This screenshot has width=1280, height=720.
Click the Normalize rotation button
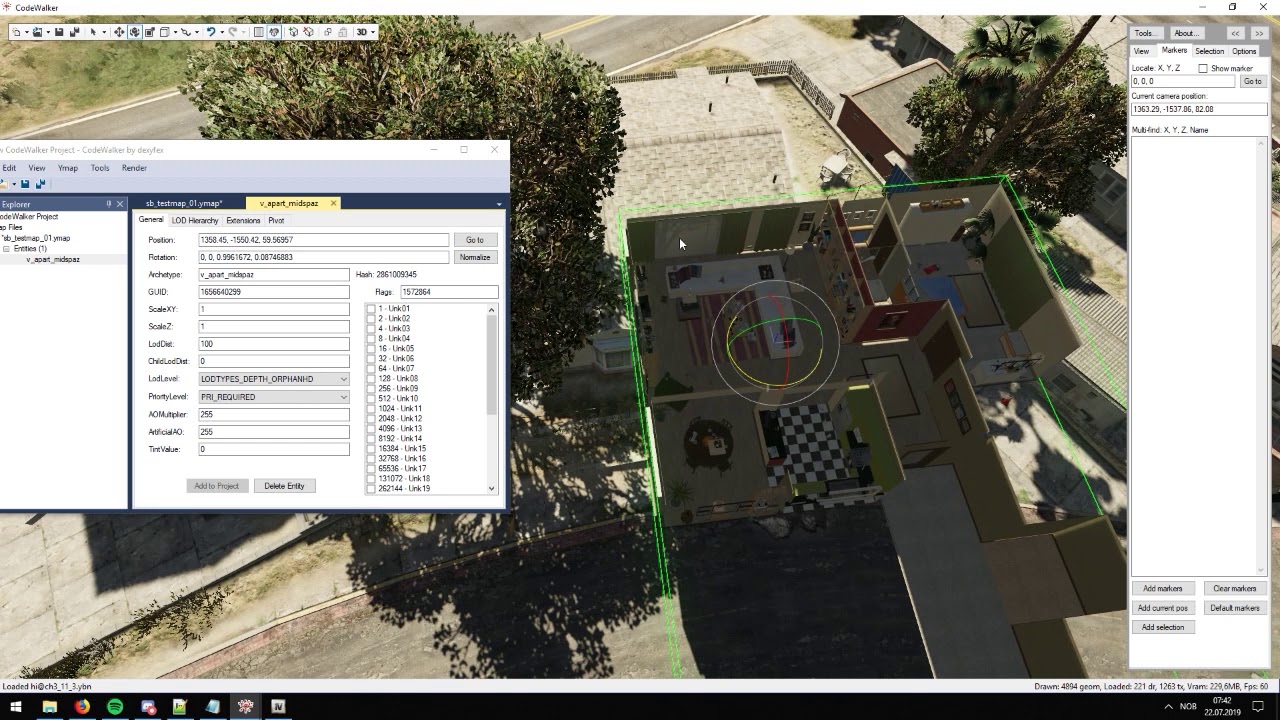click(474, 257)
